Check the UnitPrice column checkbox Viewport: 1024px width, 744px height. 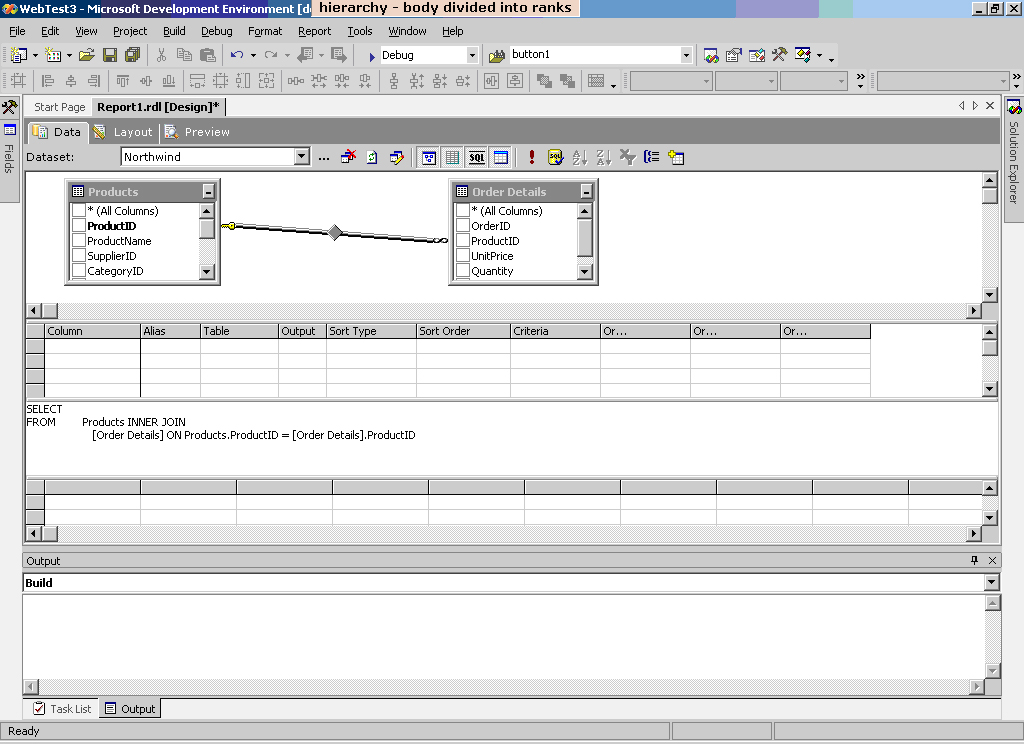[x=462, y=255]
